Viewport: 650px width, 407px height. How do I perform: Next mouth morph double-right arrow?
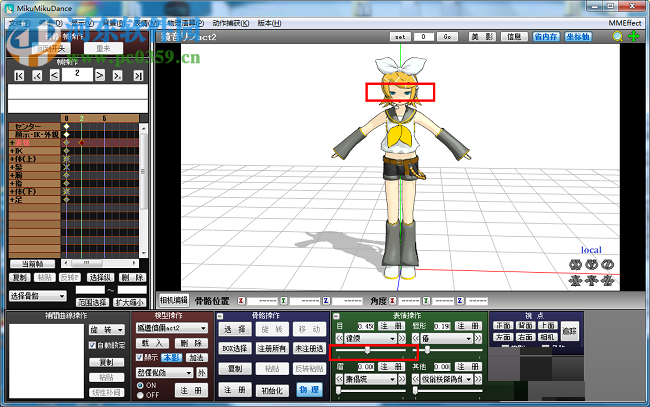tap(478, 339)
